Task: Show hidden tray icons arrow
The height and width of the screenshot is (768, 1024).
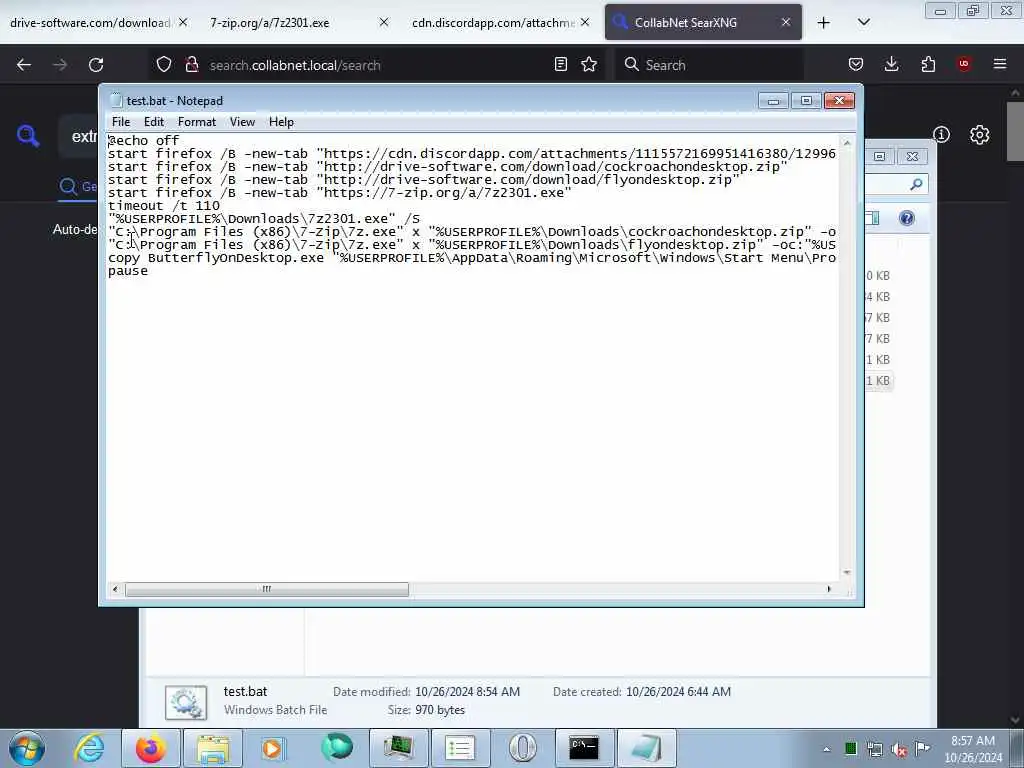Action: 826,749
